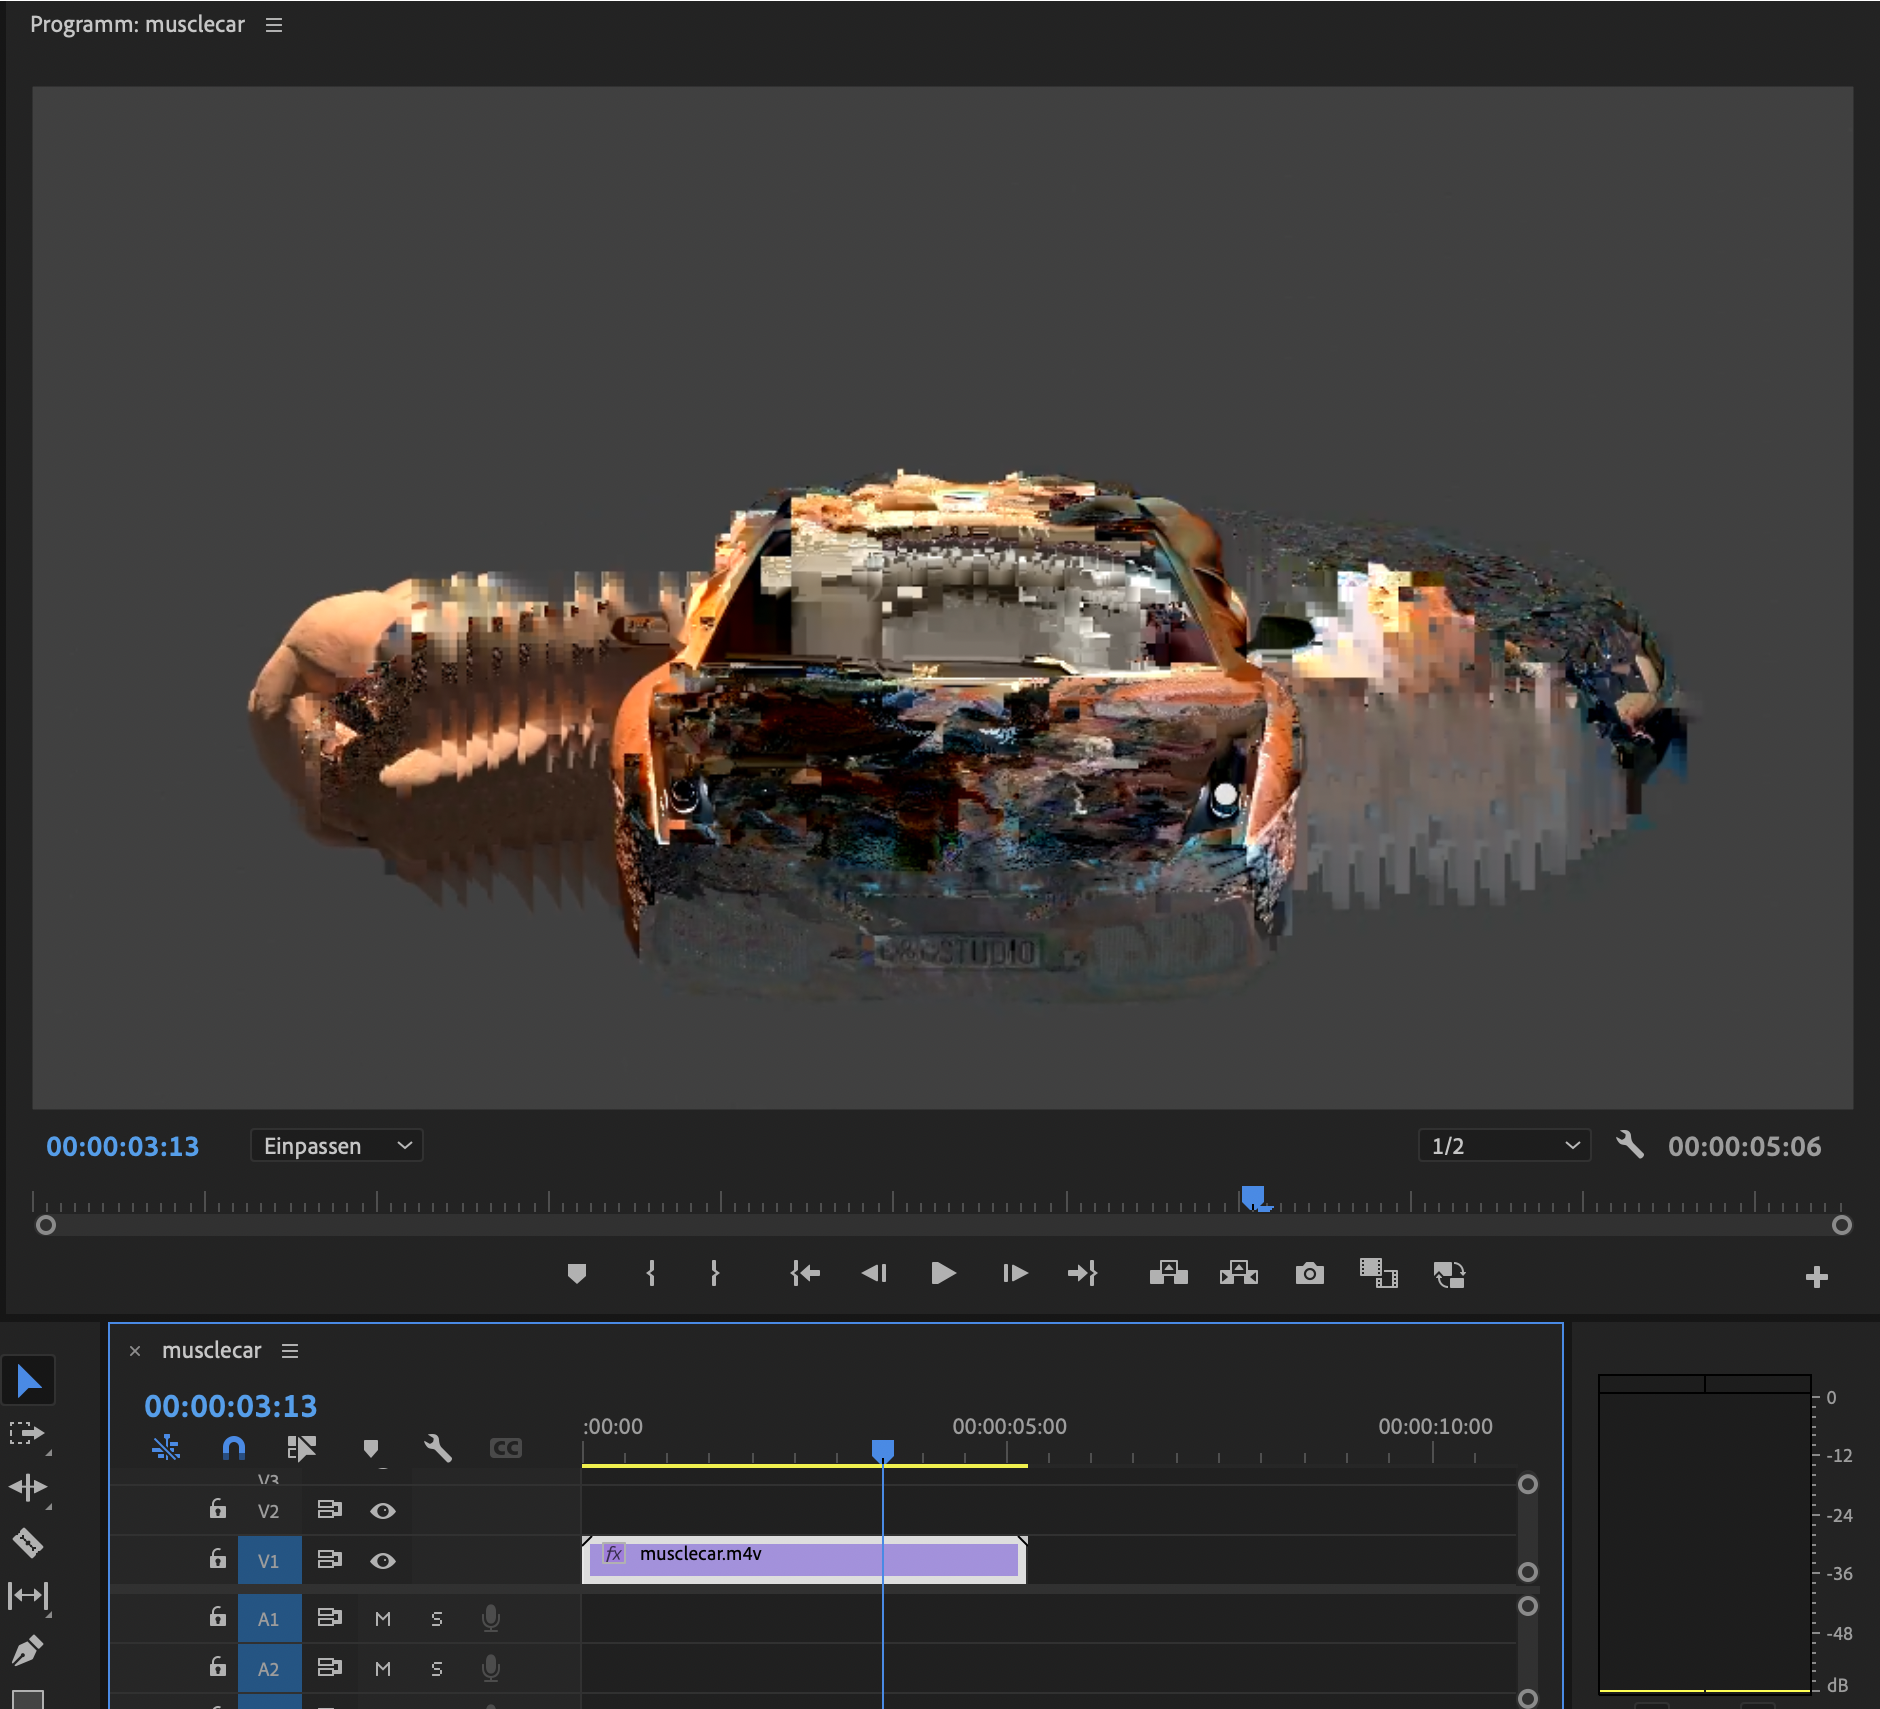The width and height of the screenshot is (1880, 1709).
Task: Toggle lock on track A1
Action: tap(217, 1617)
